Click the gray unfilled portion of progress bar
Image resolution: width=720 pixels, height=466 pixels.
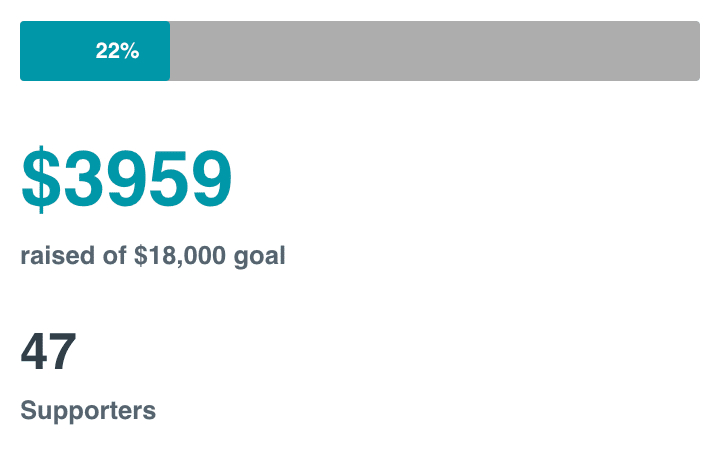tap(435, 51)
